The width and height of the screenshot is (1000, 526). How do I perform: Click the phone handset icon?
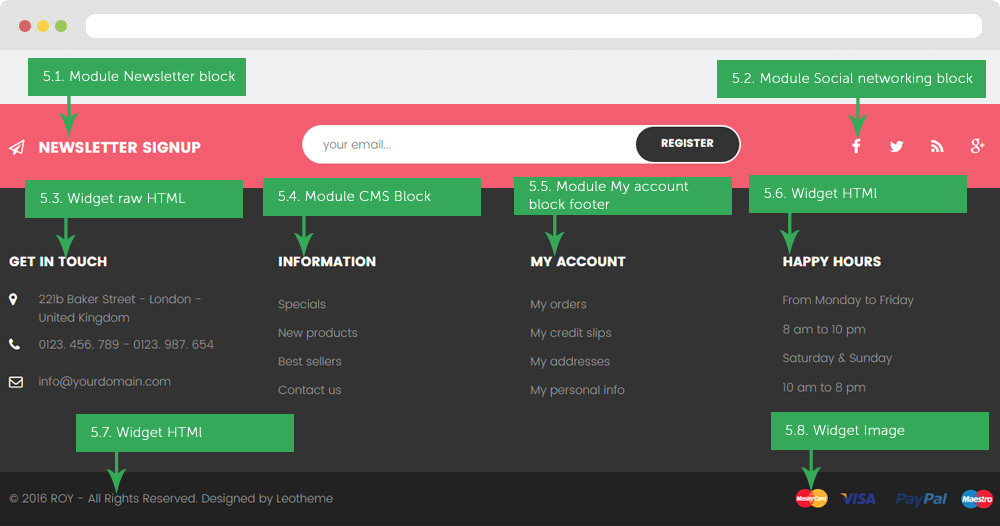[x=15, y=344]
